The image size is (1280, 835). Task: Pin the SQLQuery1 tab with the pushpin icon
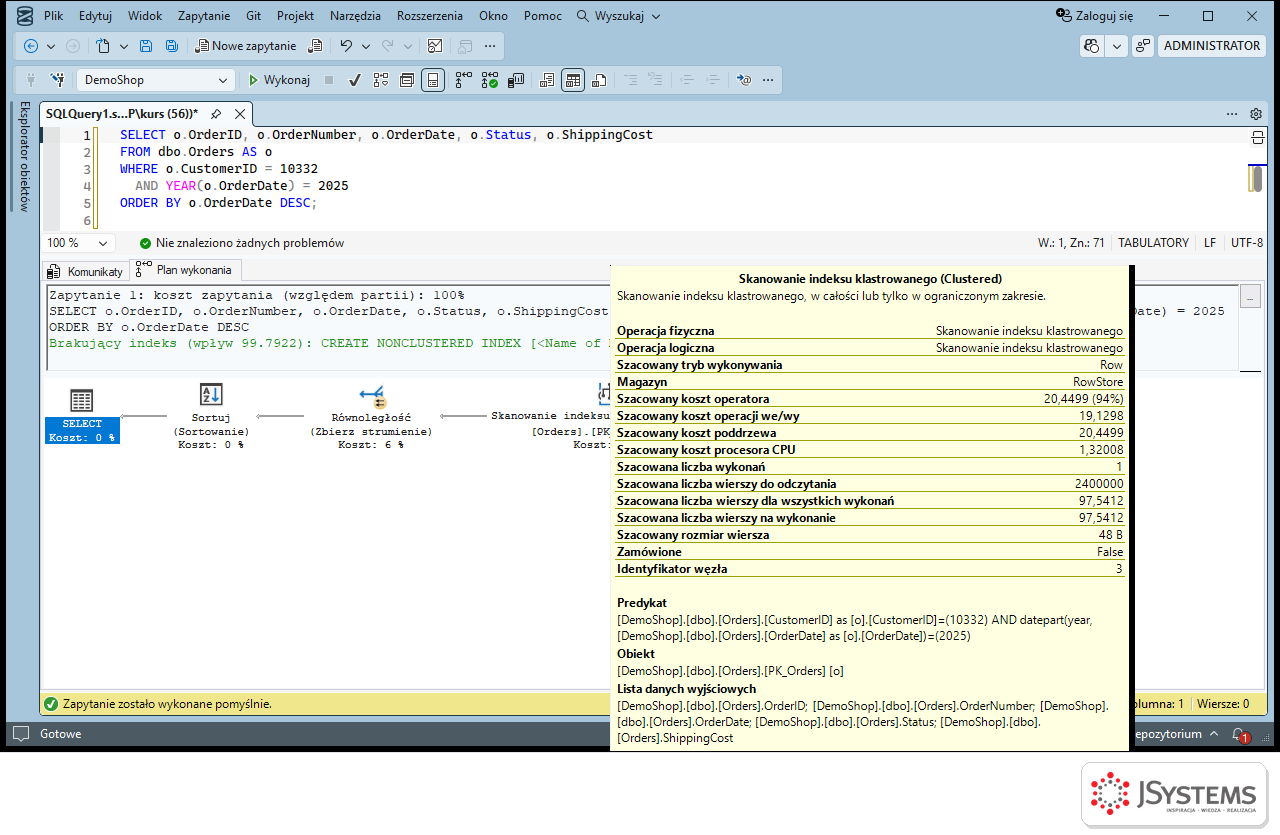(215, 114)
